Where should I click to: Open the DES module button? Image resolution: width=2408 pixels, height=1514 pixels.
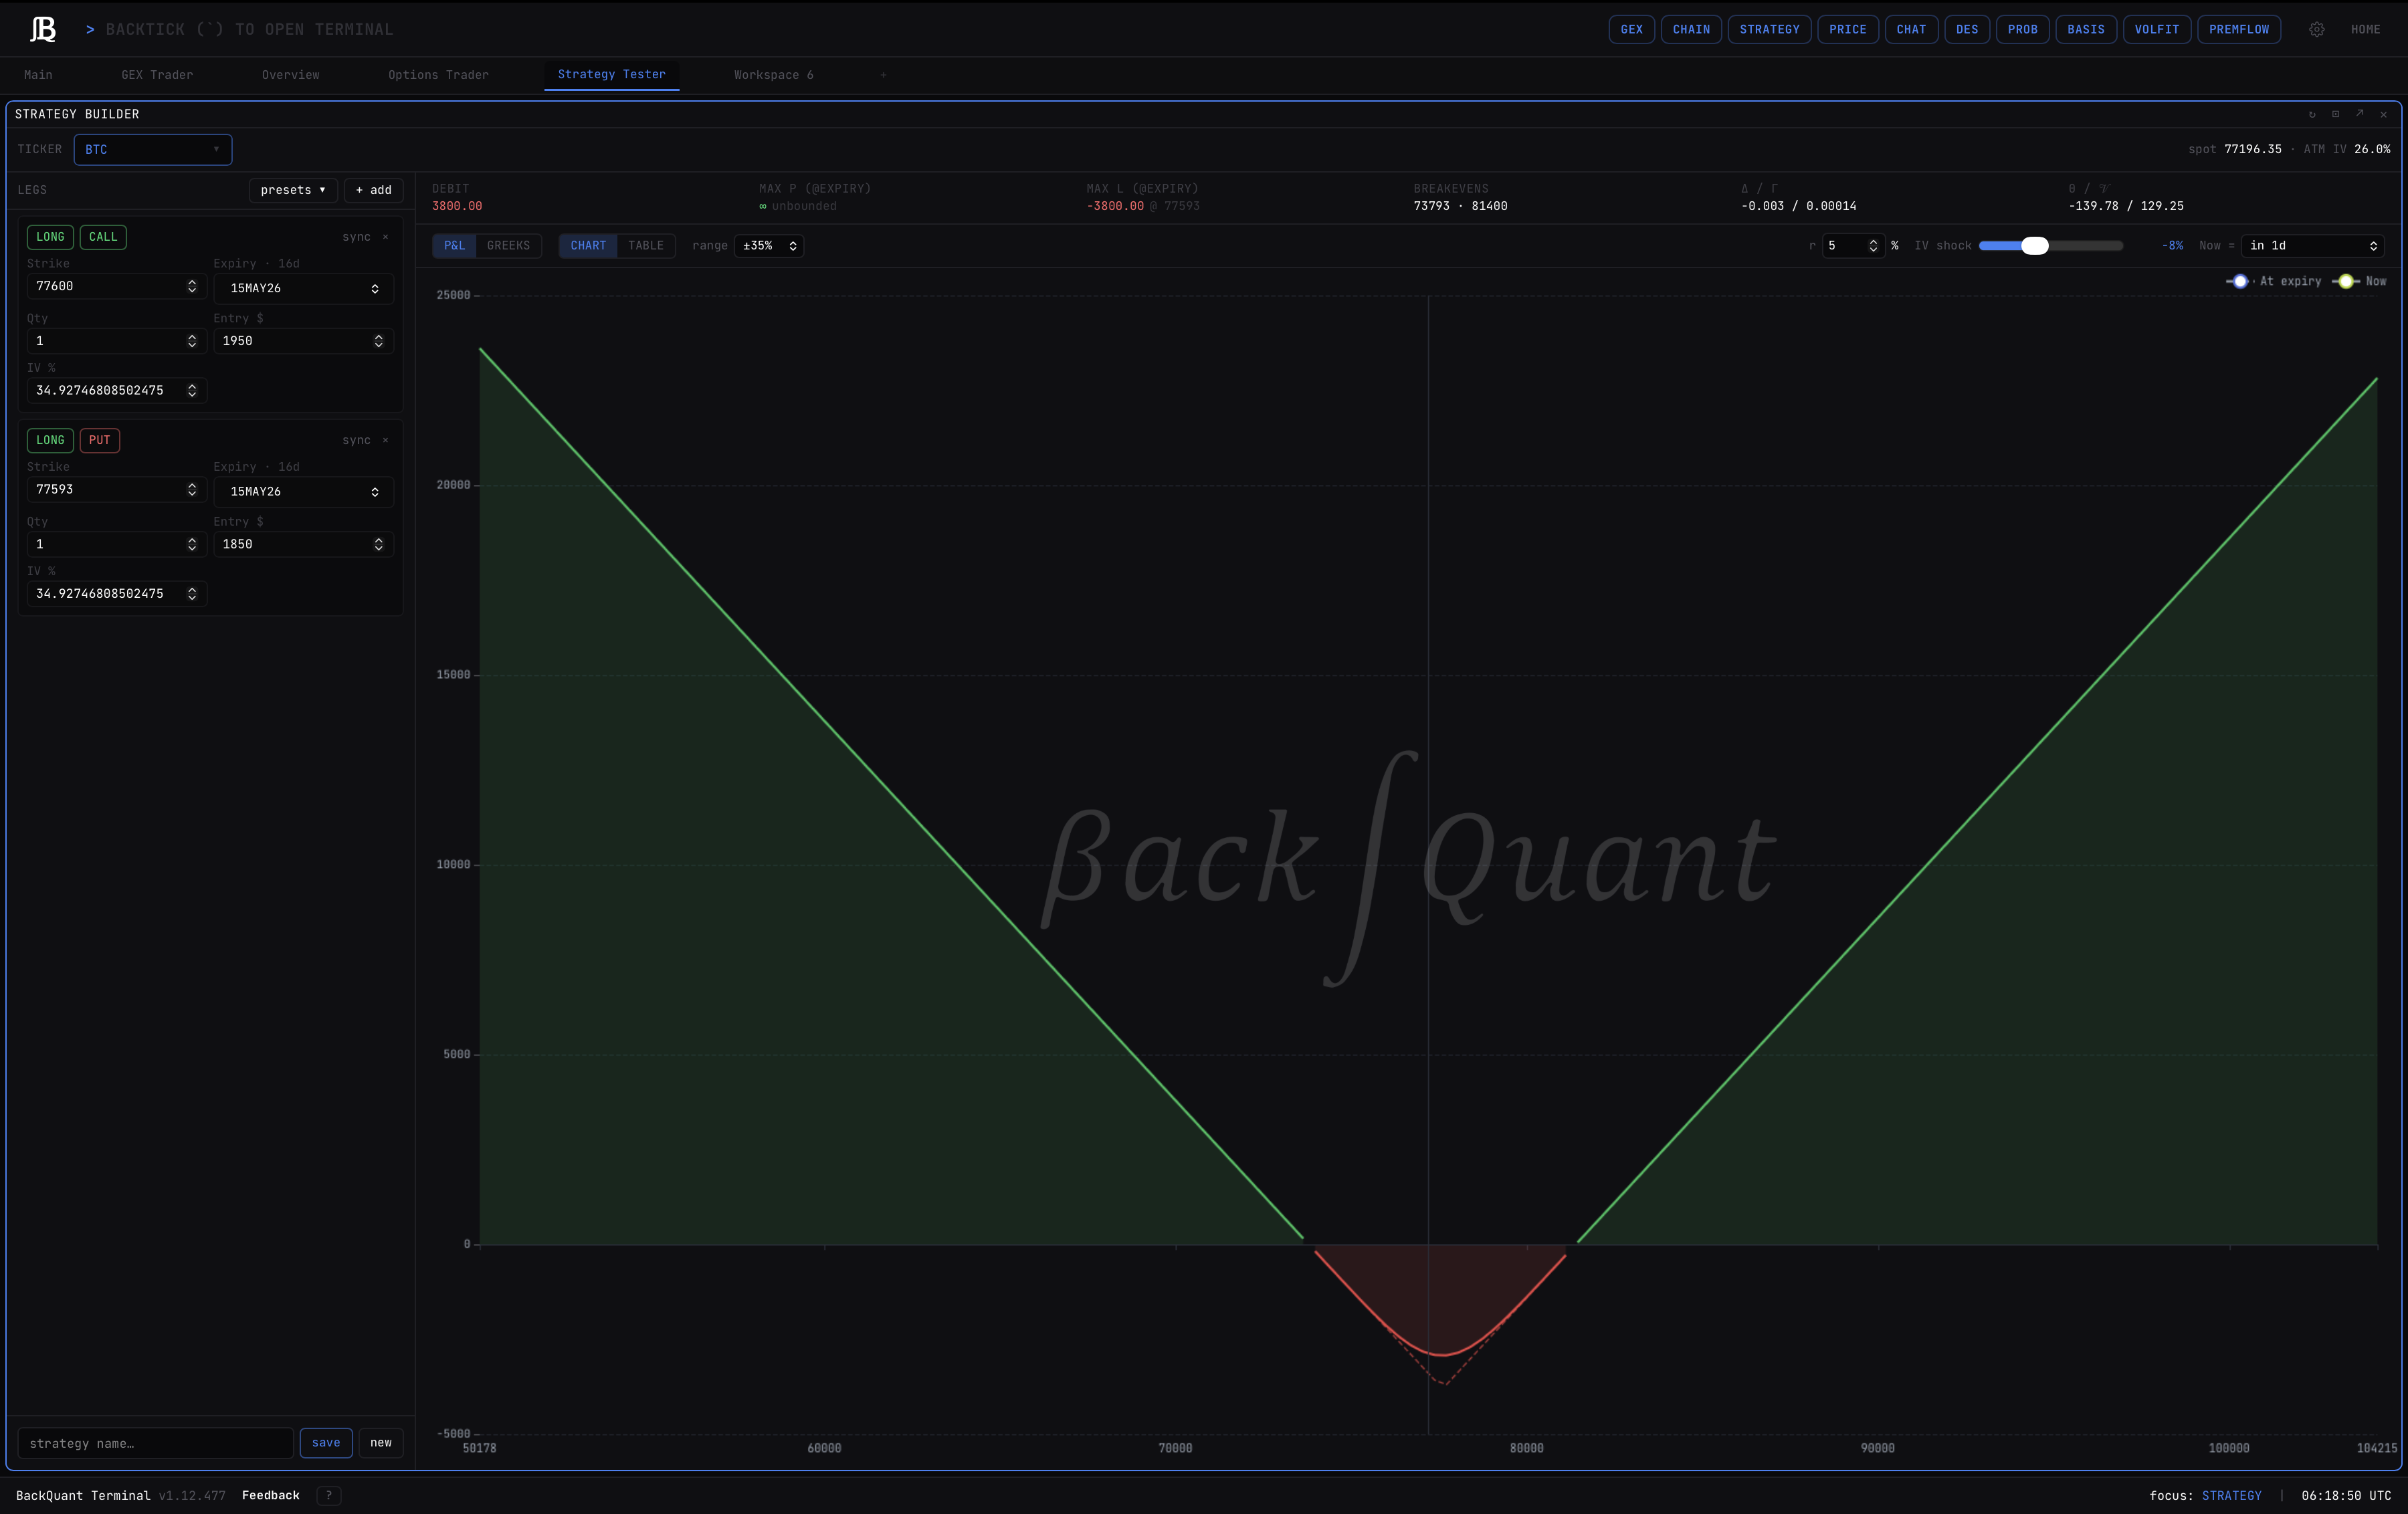pos(1967,30)
